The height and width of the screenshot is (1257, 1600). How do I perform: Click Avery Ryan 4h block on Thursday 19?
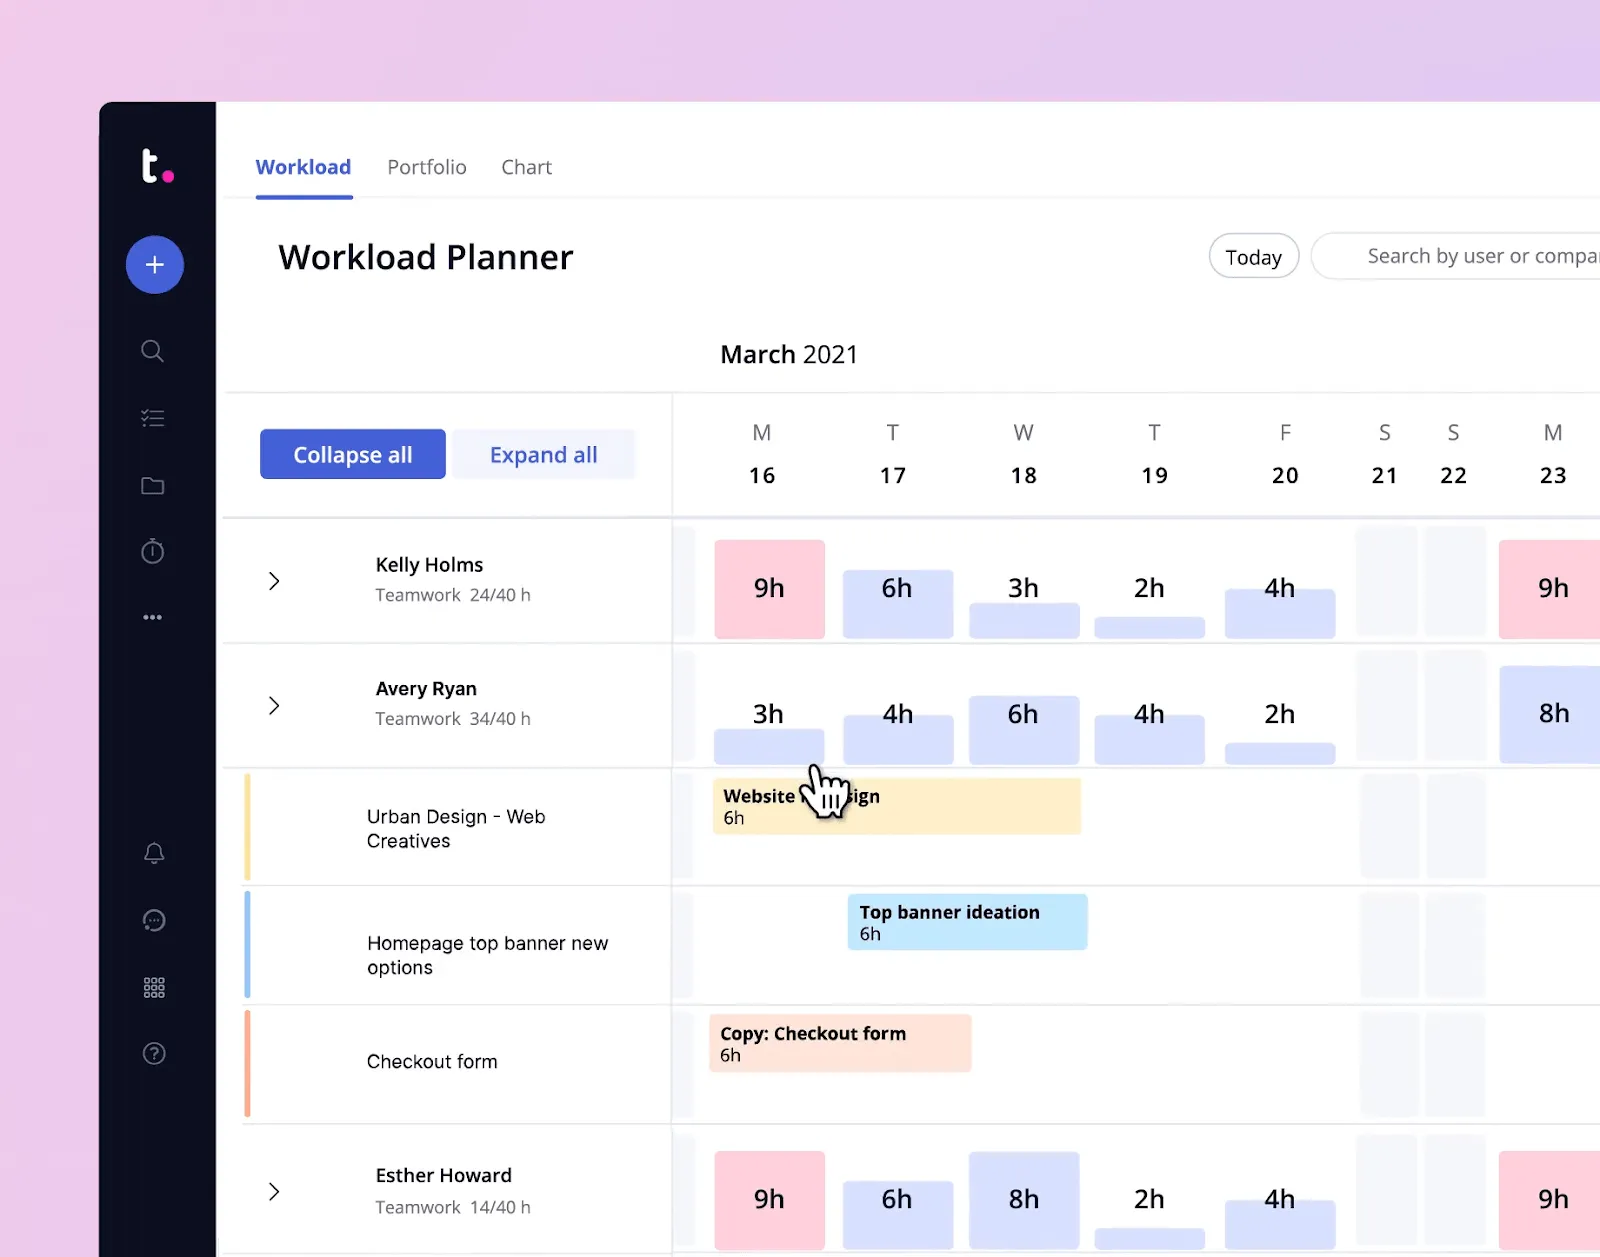pos(1150,740)
